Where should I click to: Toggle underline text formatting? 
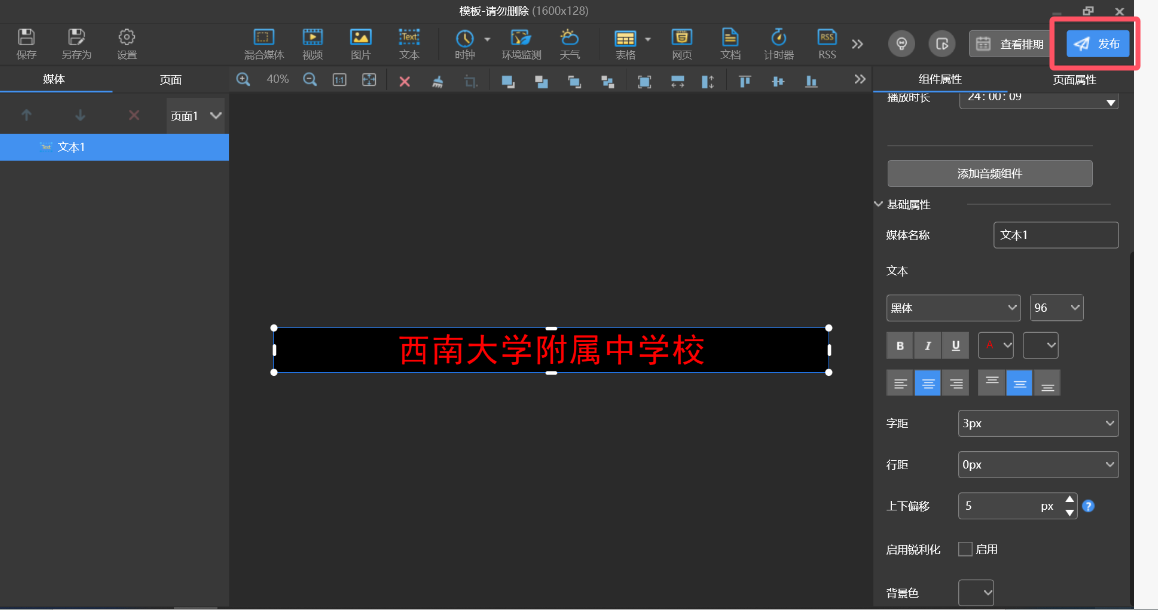(956, 345)
